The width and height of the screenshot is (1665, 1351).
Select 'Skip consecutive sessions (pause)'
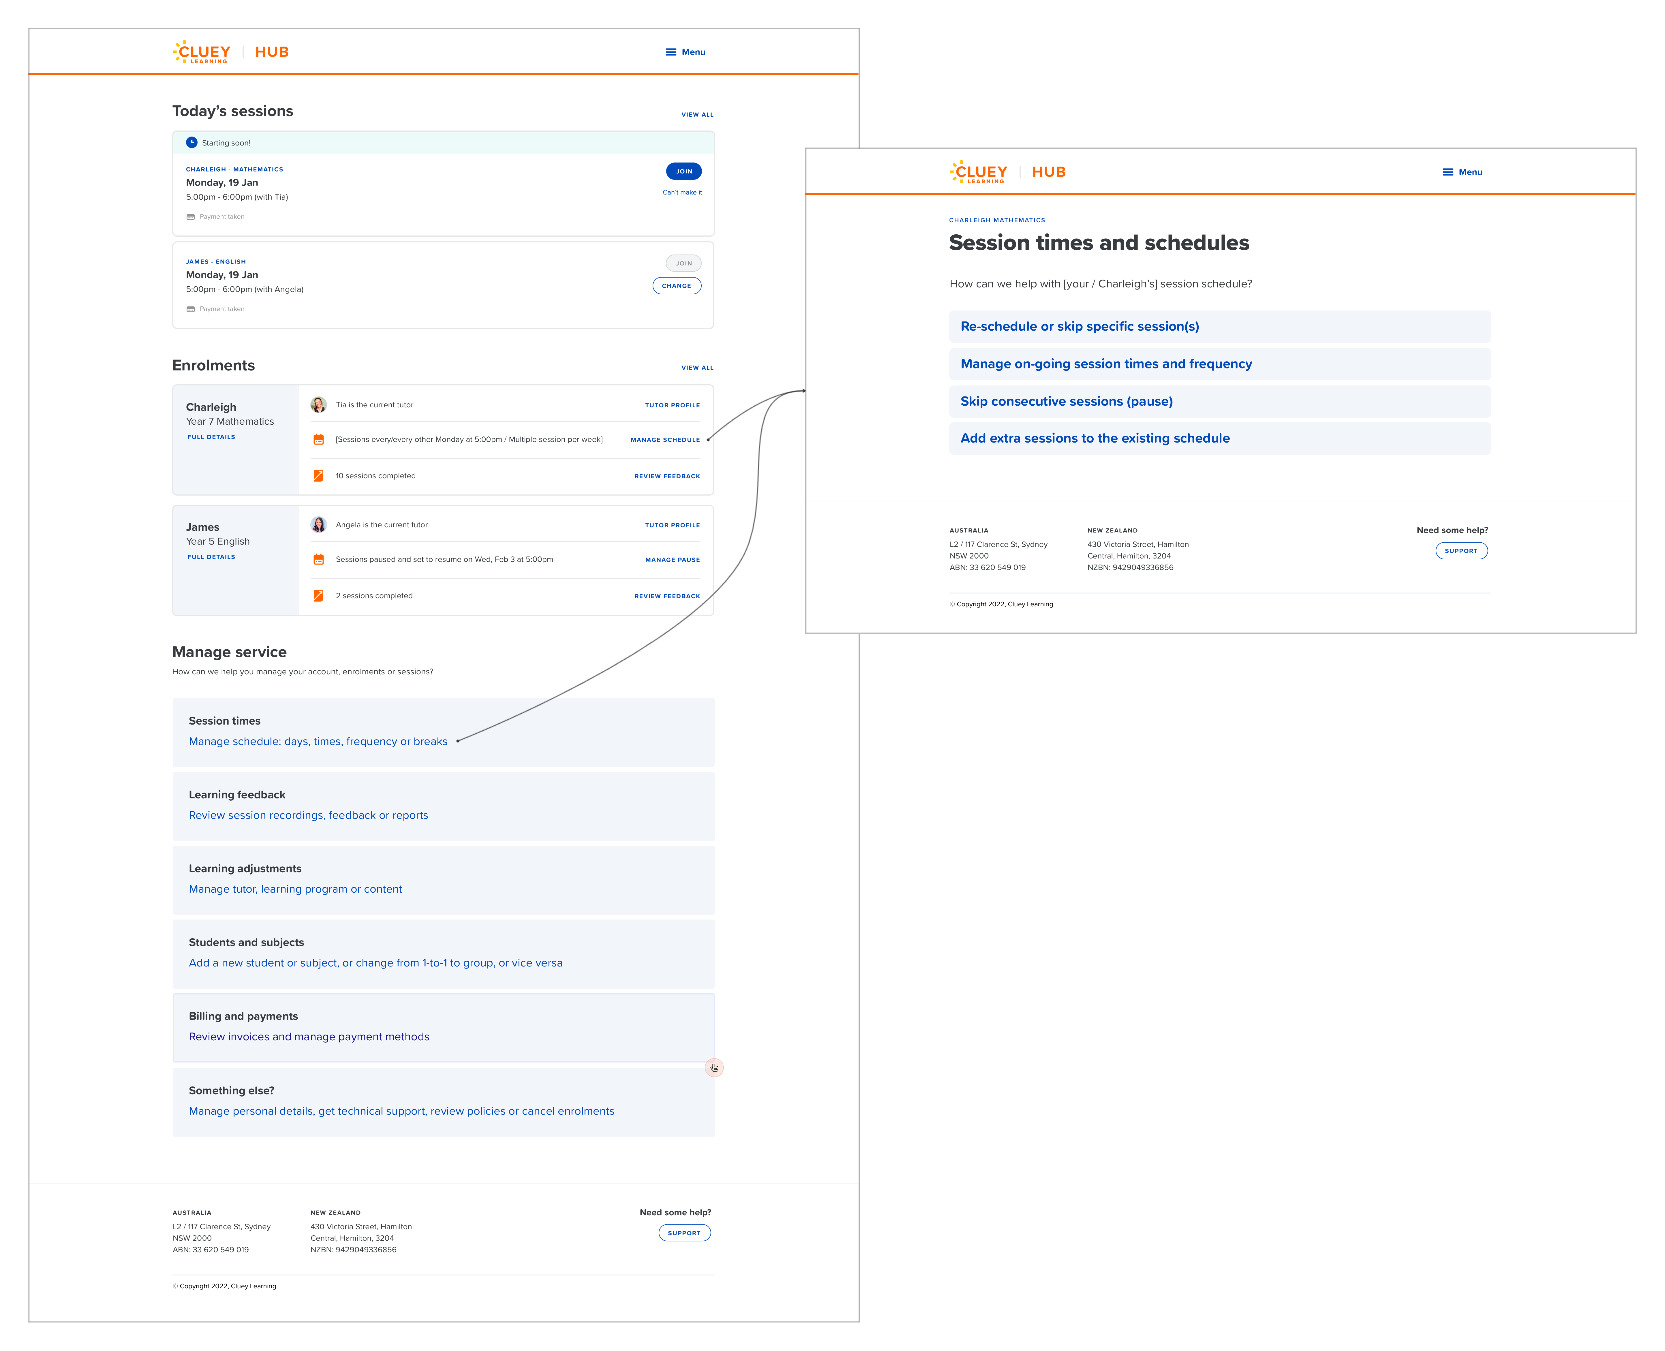[1219, 401]
